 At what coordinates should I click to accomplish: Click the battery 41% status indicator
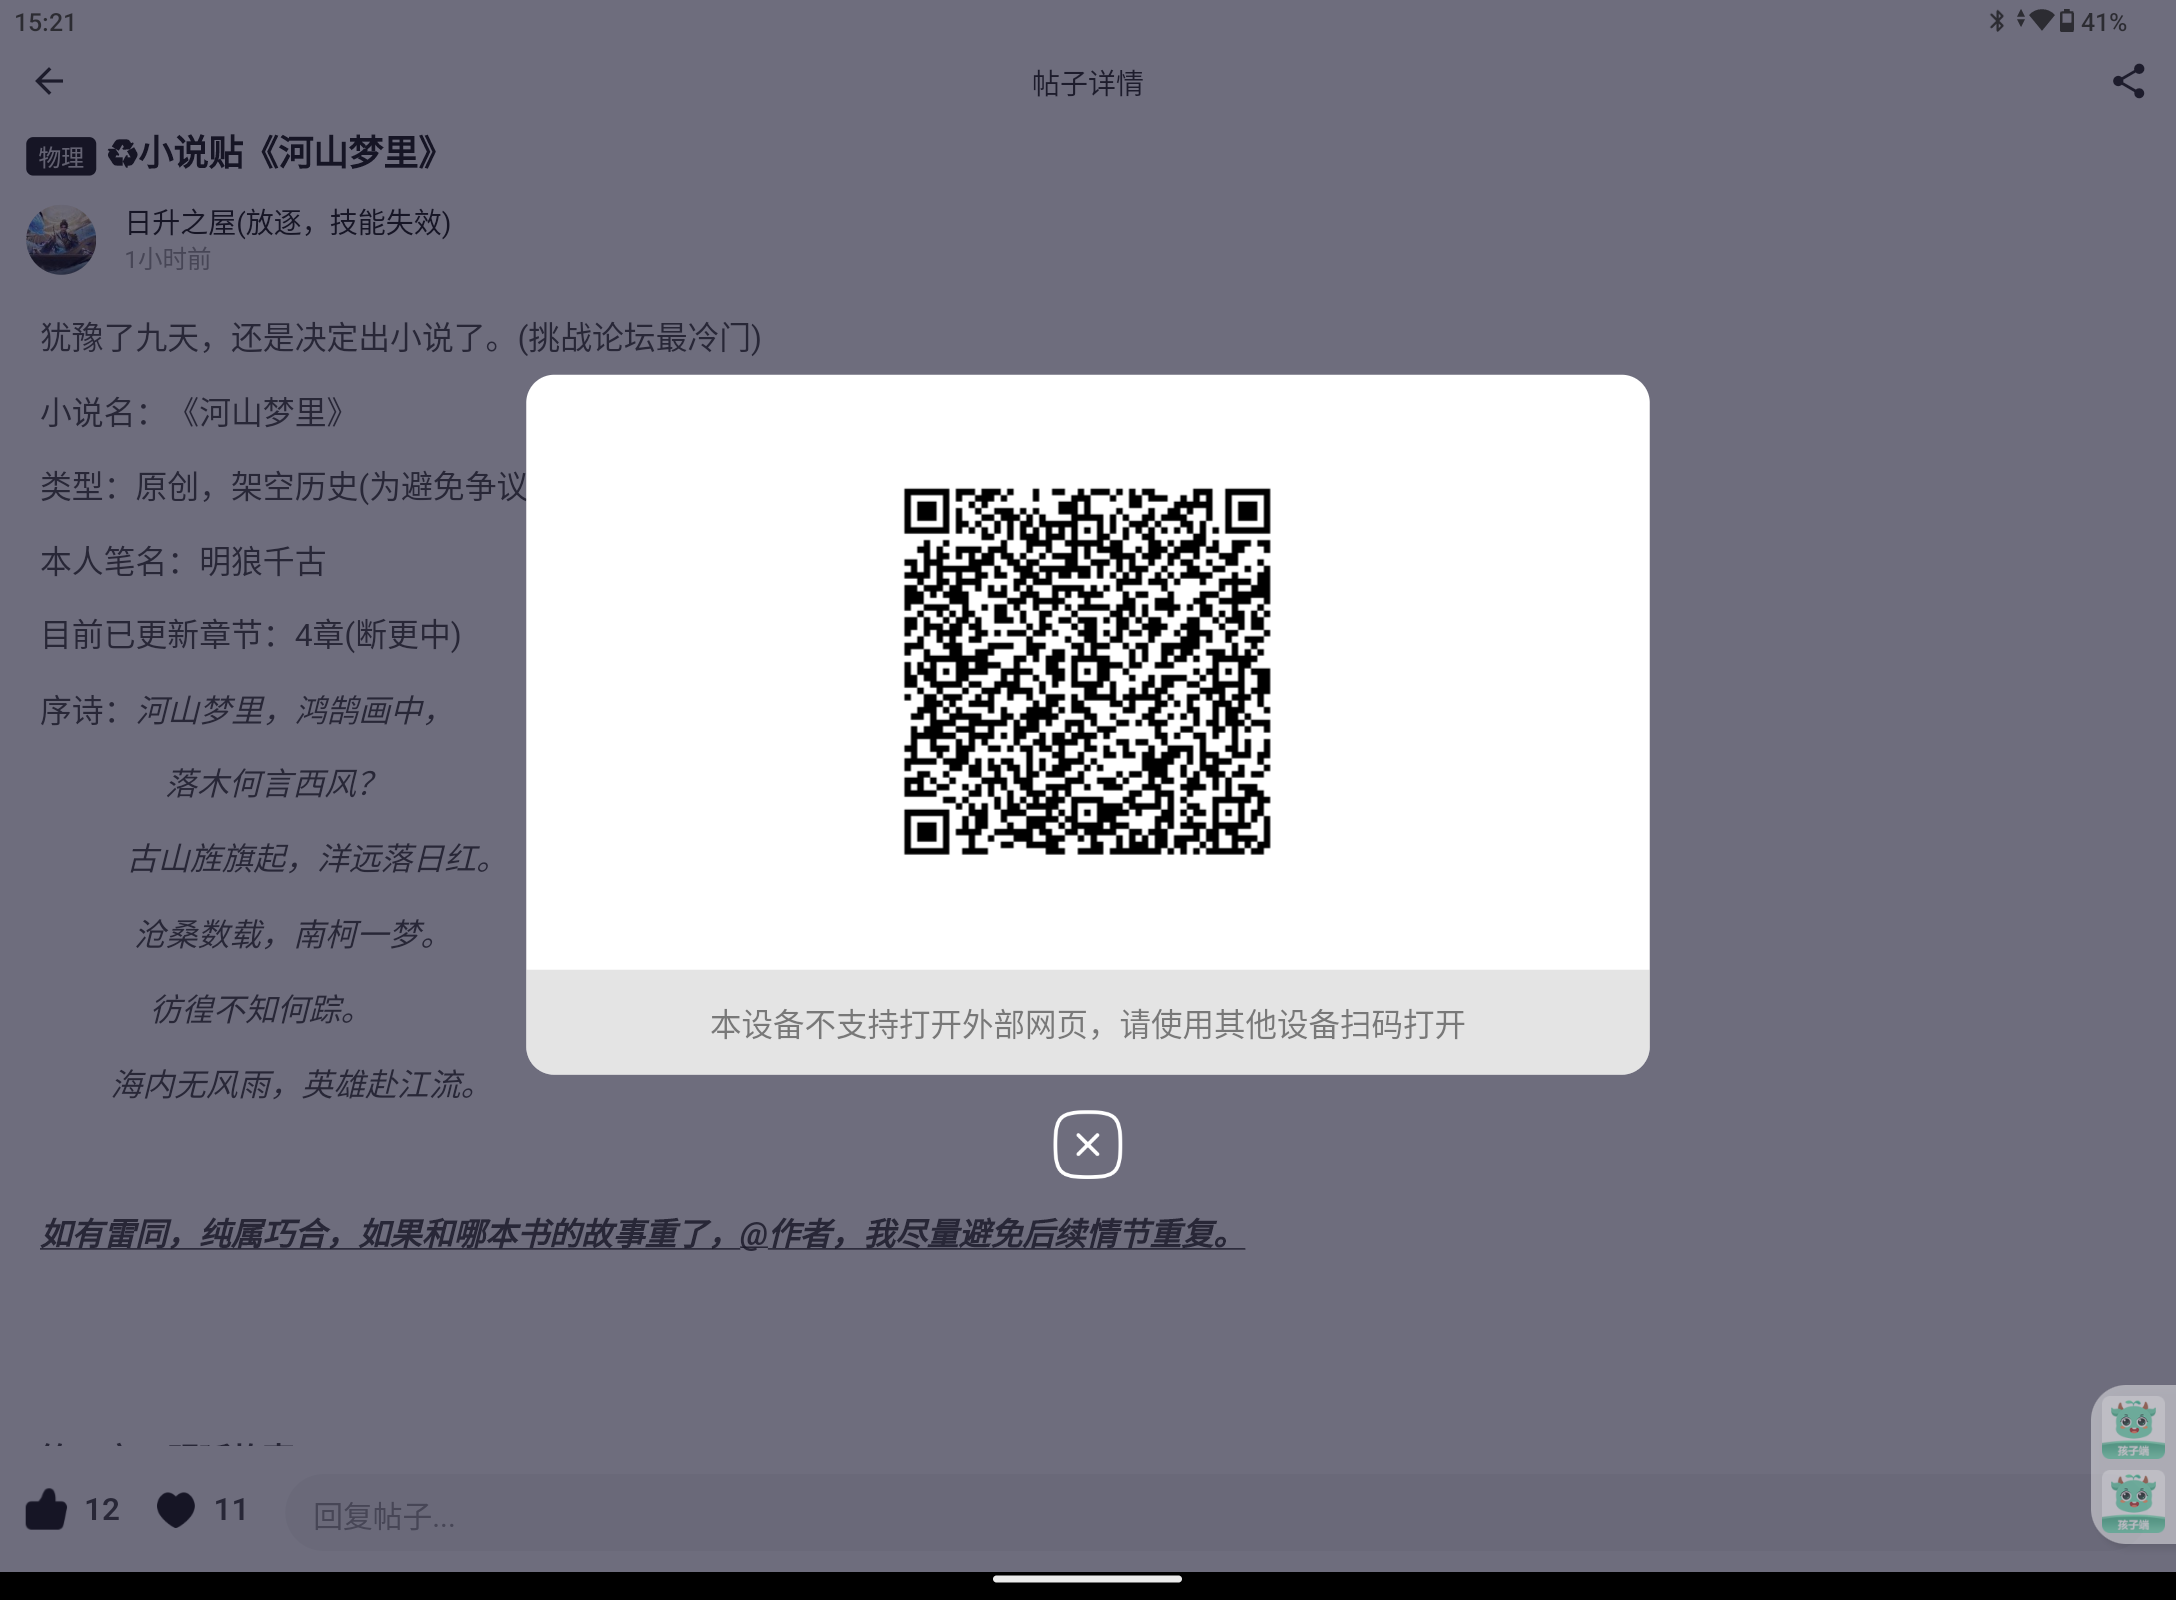(x=2092, y=22)
